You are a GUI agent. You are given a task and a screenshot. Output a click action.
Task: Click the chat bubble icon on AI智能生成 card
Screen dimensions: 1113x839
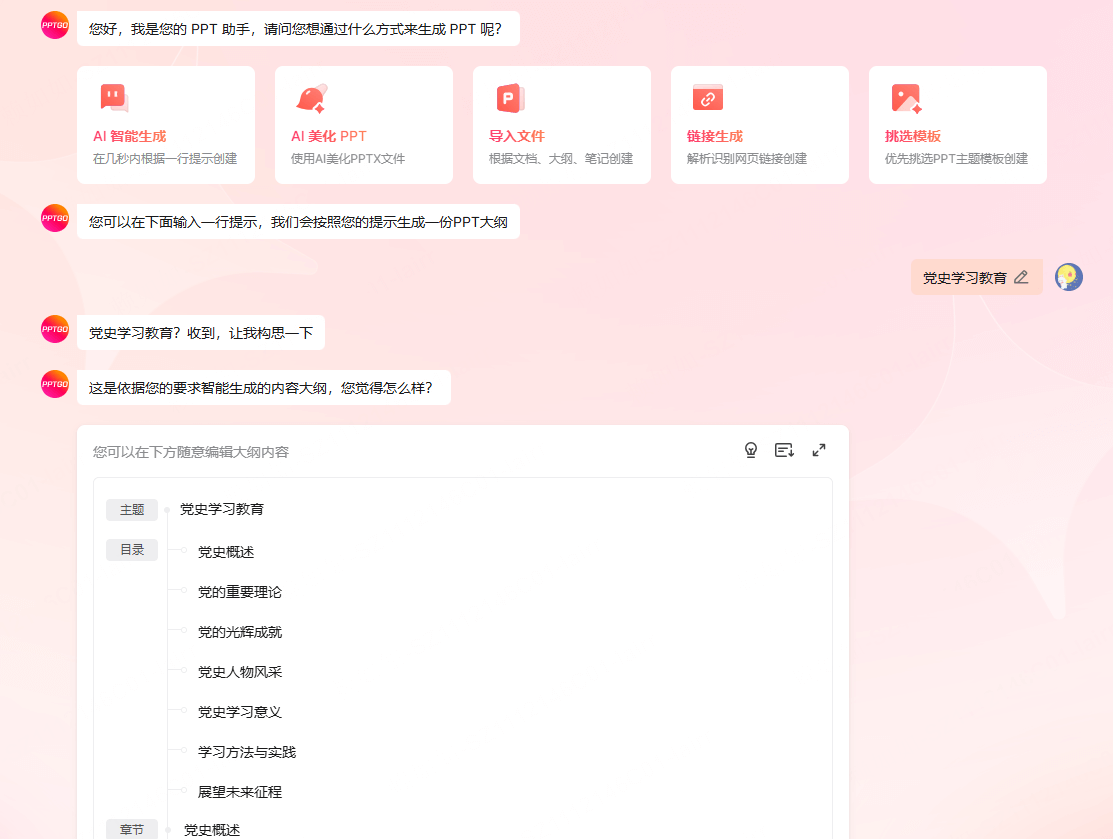pyautogui.click(x=111, y=97)
